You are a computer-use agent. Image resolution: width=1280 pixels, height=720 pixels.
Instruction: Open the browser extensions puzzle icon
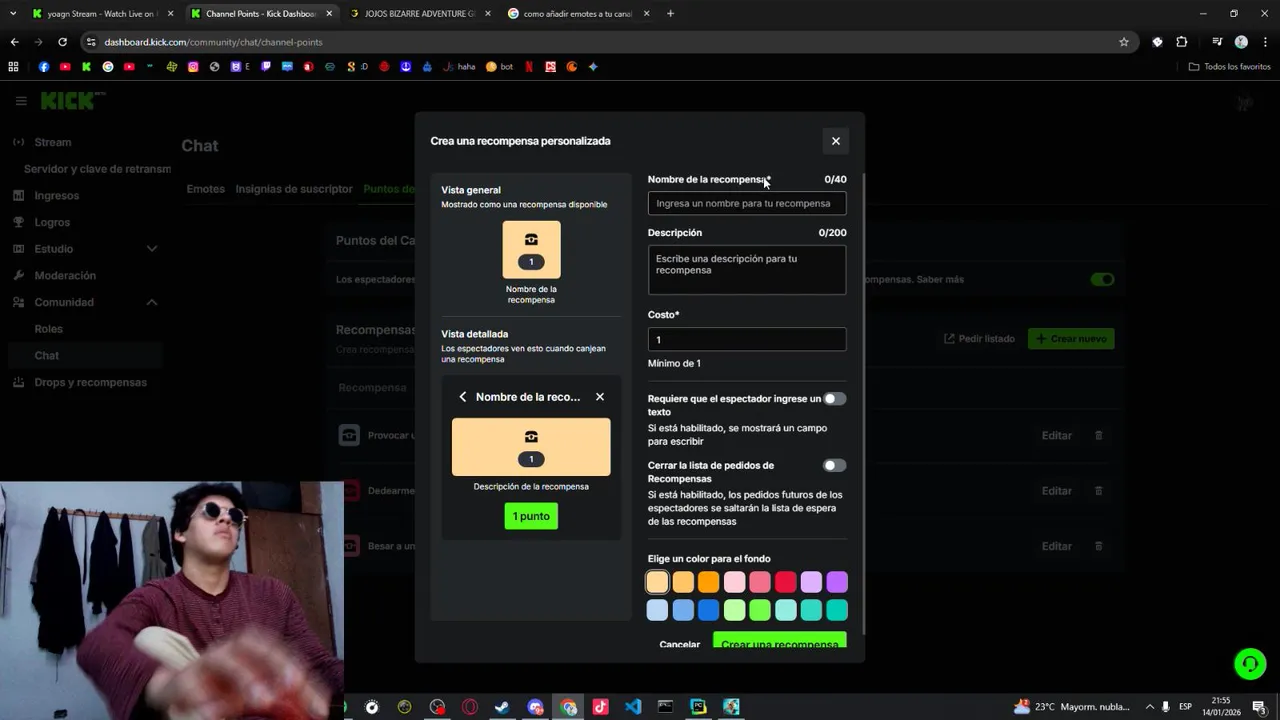coord(1182,42)
